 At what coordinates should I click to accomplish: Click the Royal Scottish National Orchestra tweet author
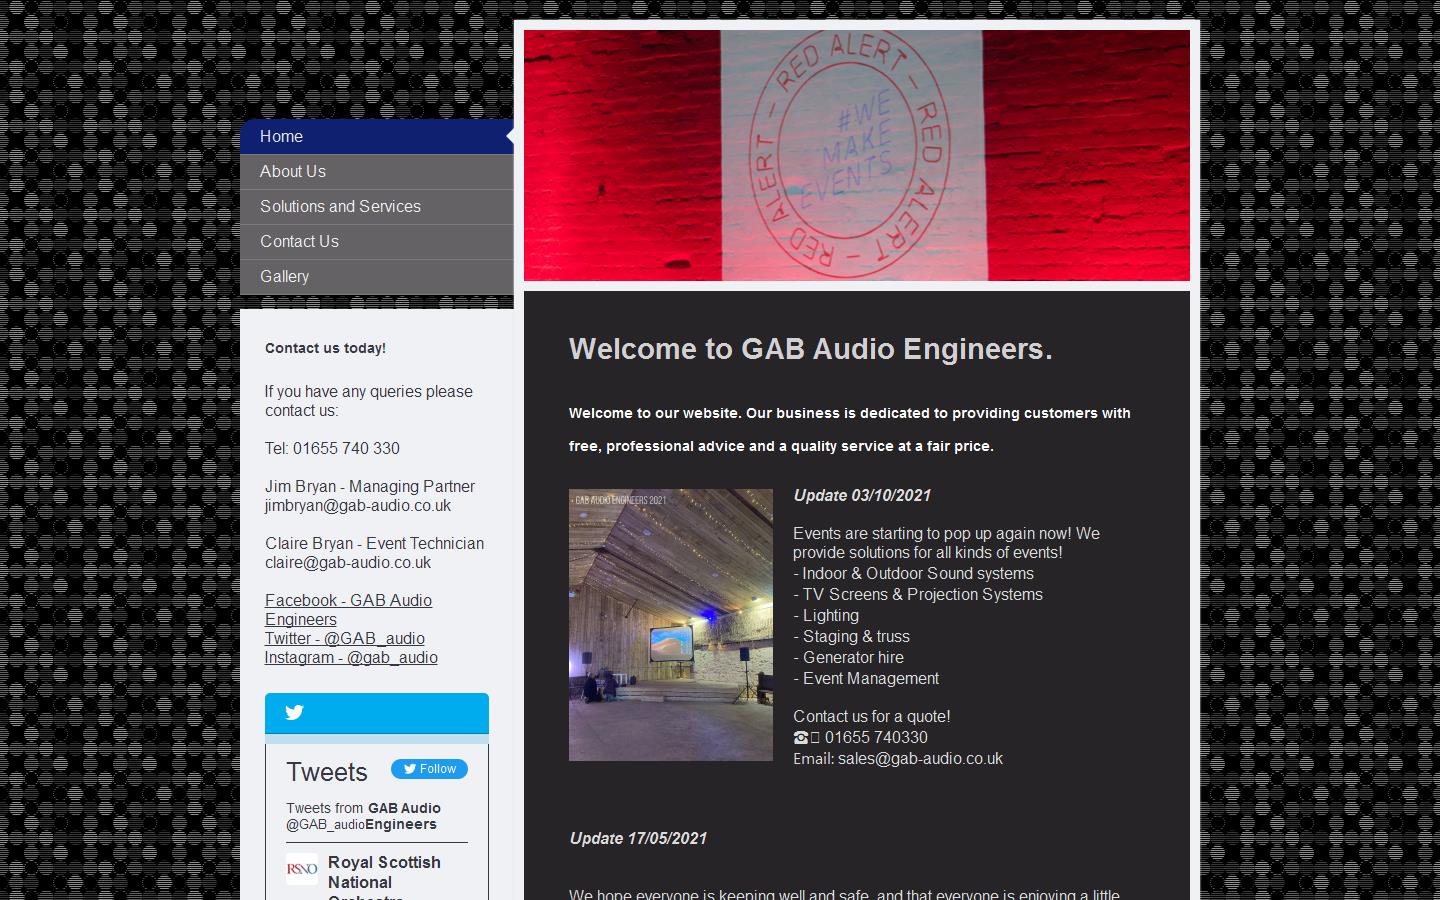(384, 871)
